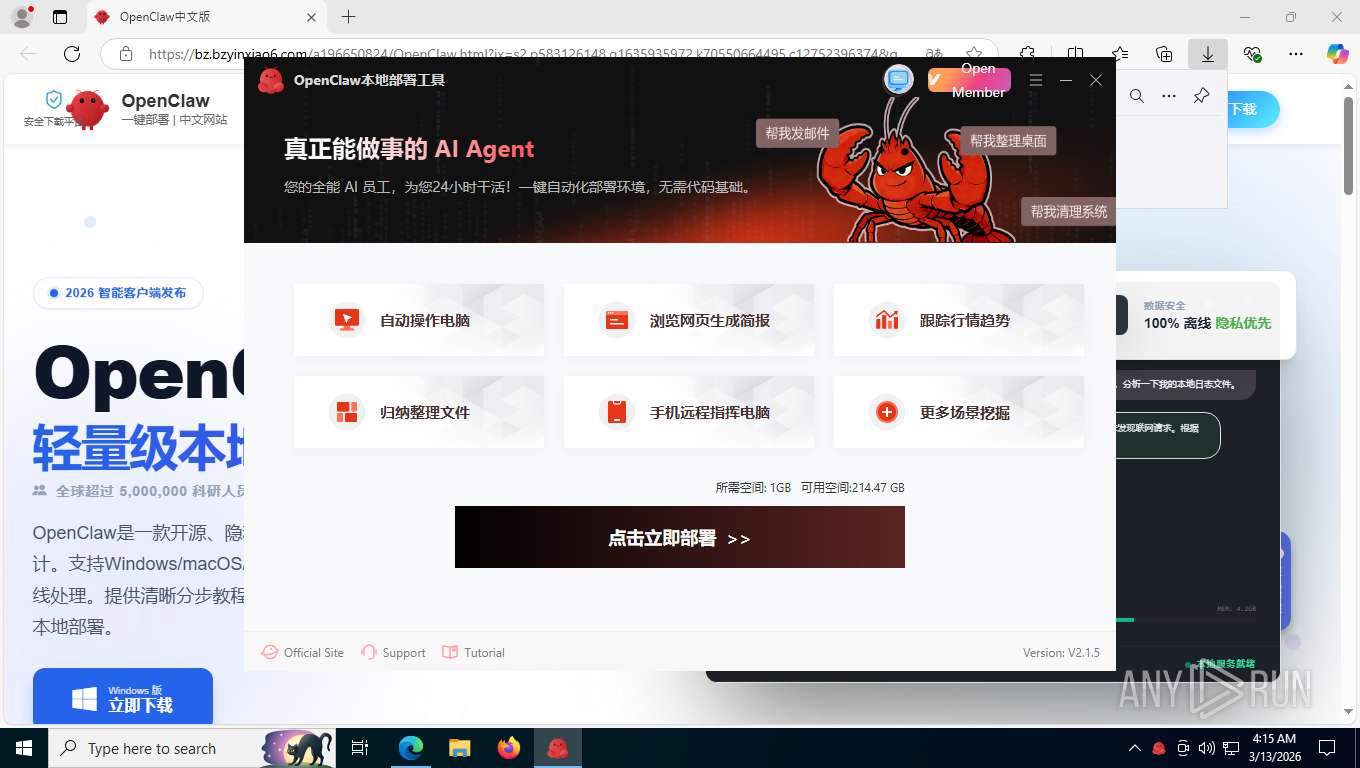Screen dimensions: 1360x768
Task: Click the 所需空间: 1GB text
Action: [753, 488]
